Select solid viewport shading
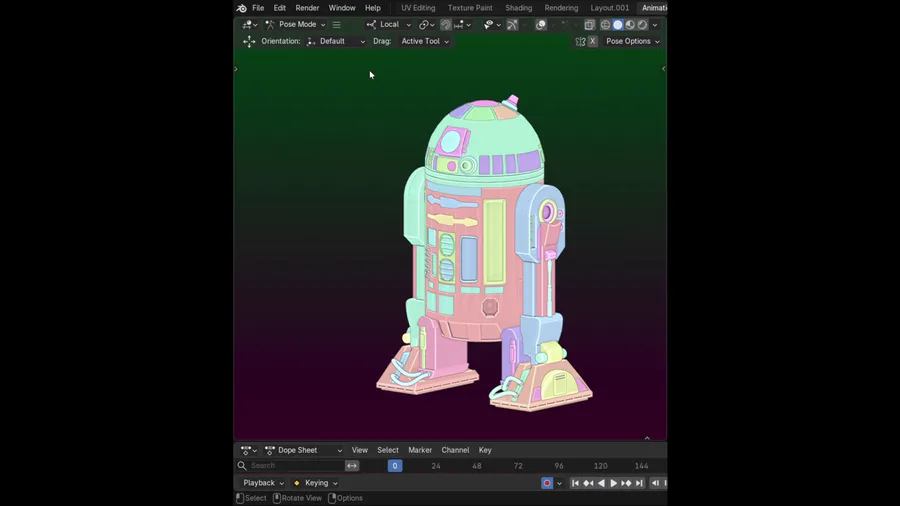 (618, 25)
